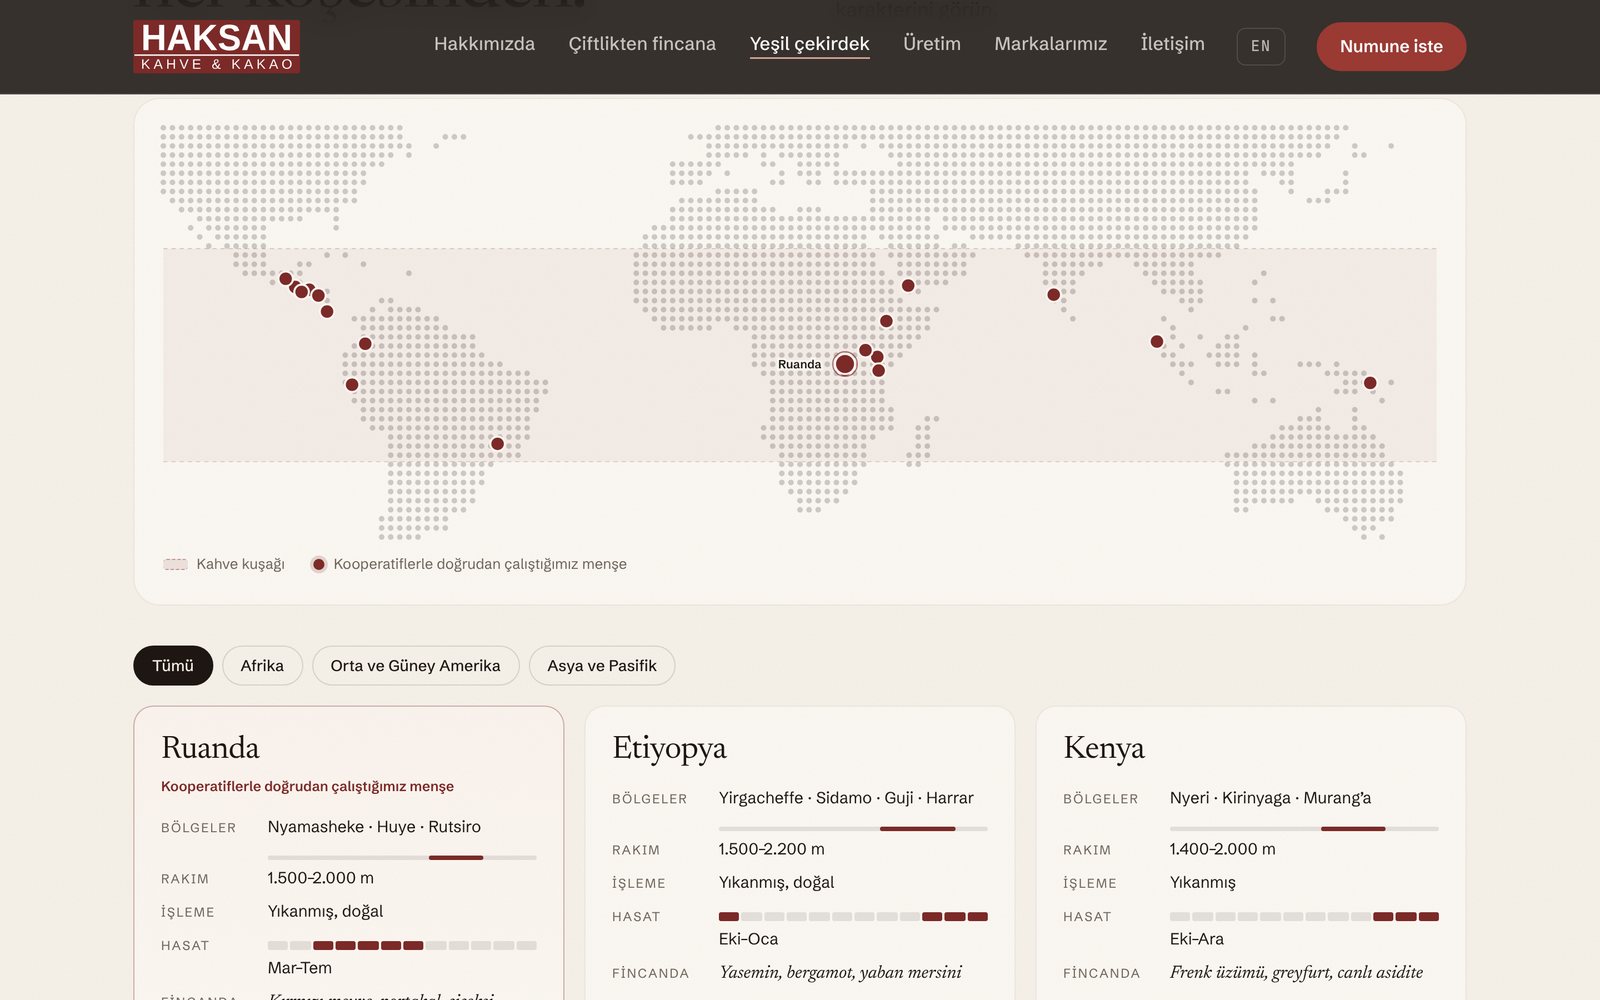
Task: Click 'Yirgacheffe · Sidamo · Guji · Harrar' text
Action: (846, 798)
